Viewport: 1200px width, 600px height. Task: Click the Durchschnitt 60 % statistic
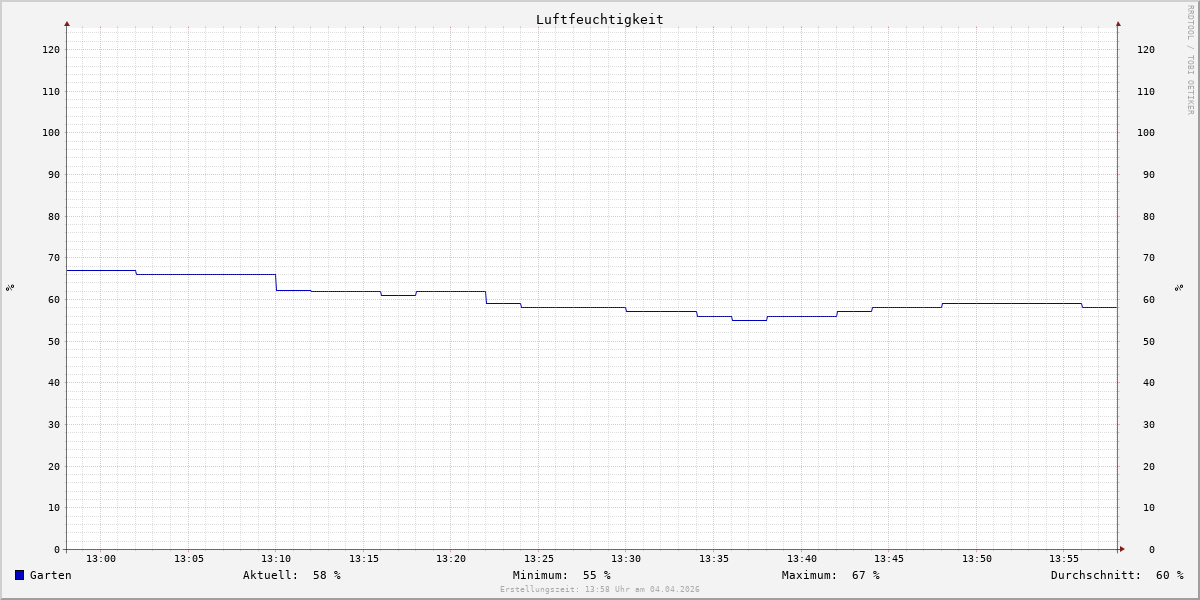pyautogui.click(x=1116, y=575)
